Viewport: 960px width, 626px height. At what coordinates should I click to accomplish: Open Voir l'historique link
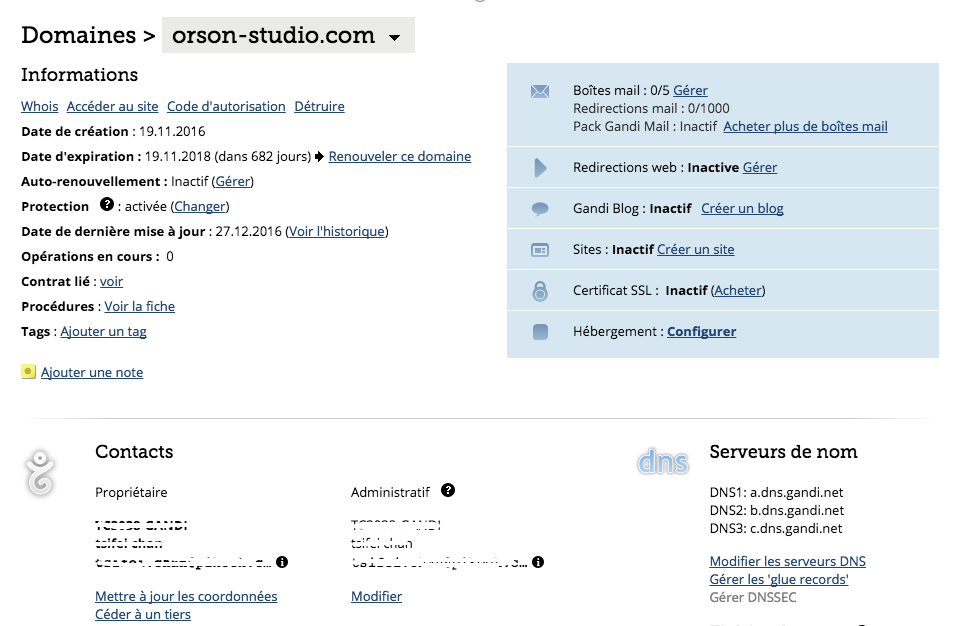[337, 232]
